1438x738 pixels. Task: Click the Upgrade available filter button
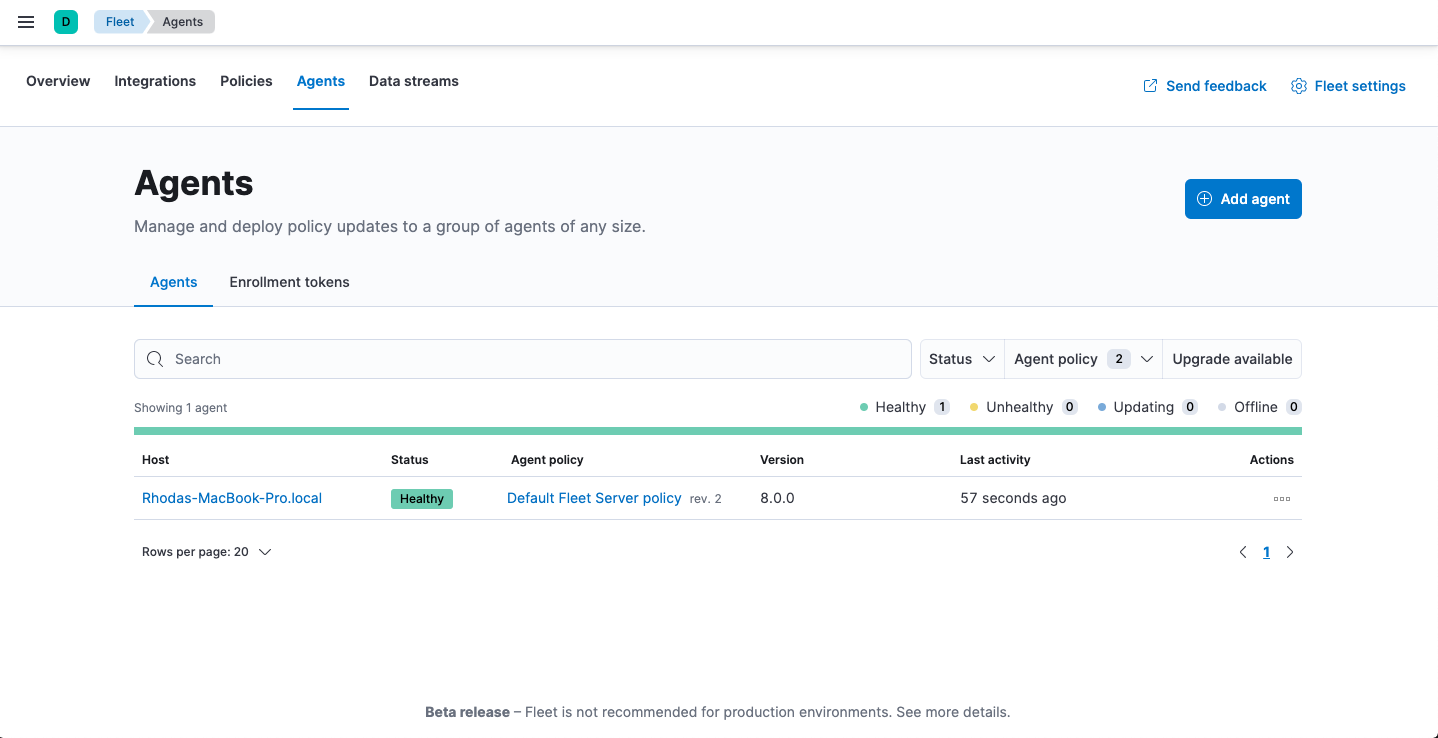(1231, 358)
